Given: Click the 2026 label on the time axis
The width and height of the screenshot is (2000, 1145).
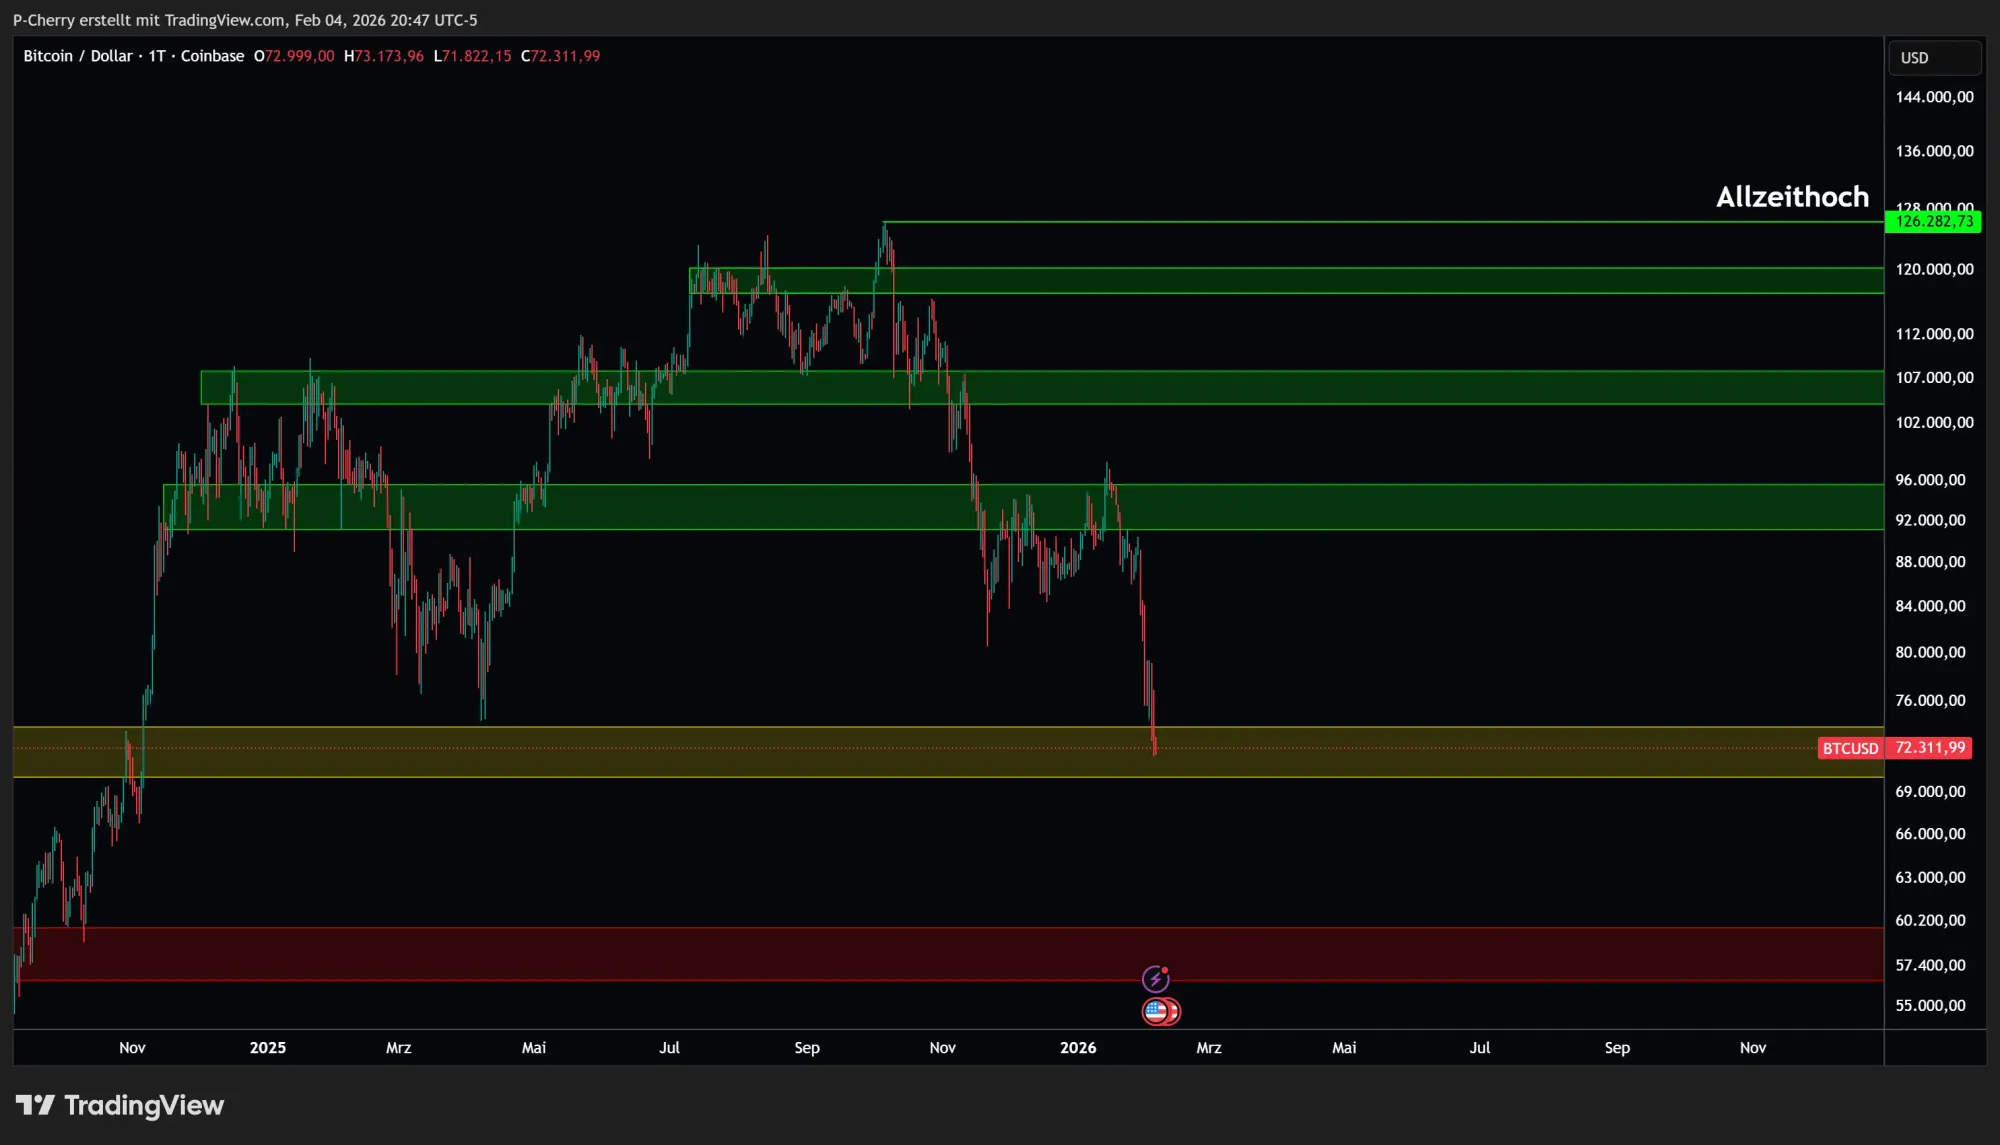Looking at the screenshot, I should tap(1077, 1047).
